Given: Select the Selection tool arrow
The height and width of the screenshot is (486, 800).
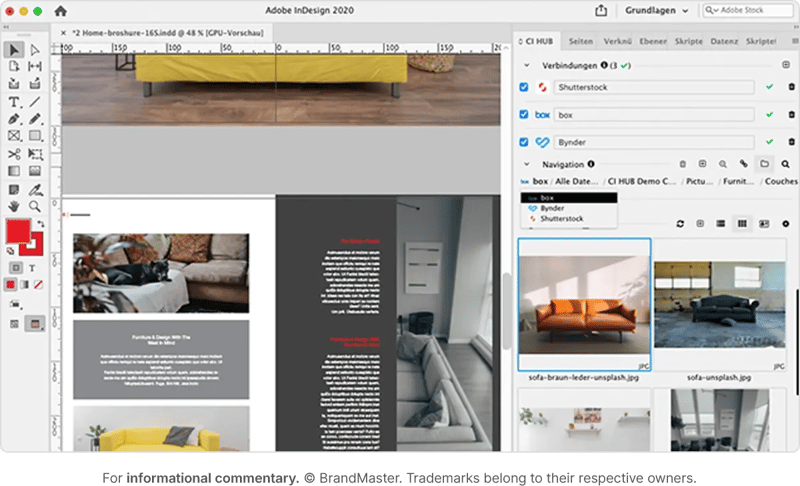Looking at the screenshot, I should pyautogui.click(x=14, y=49).
